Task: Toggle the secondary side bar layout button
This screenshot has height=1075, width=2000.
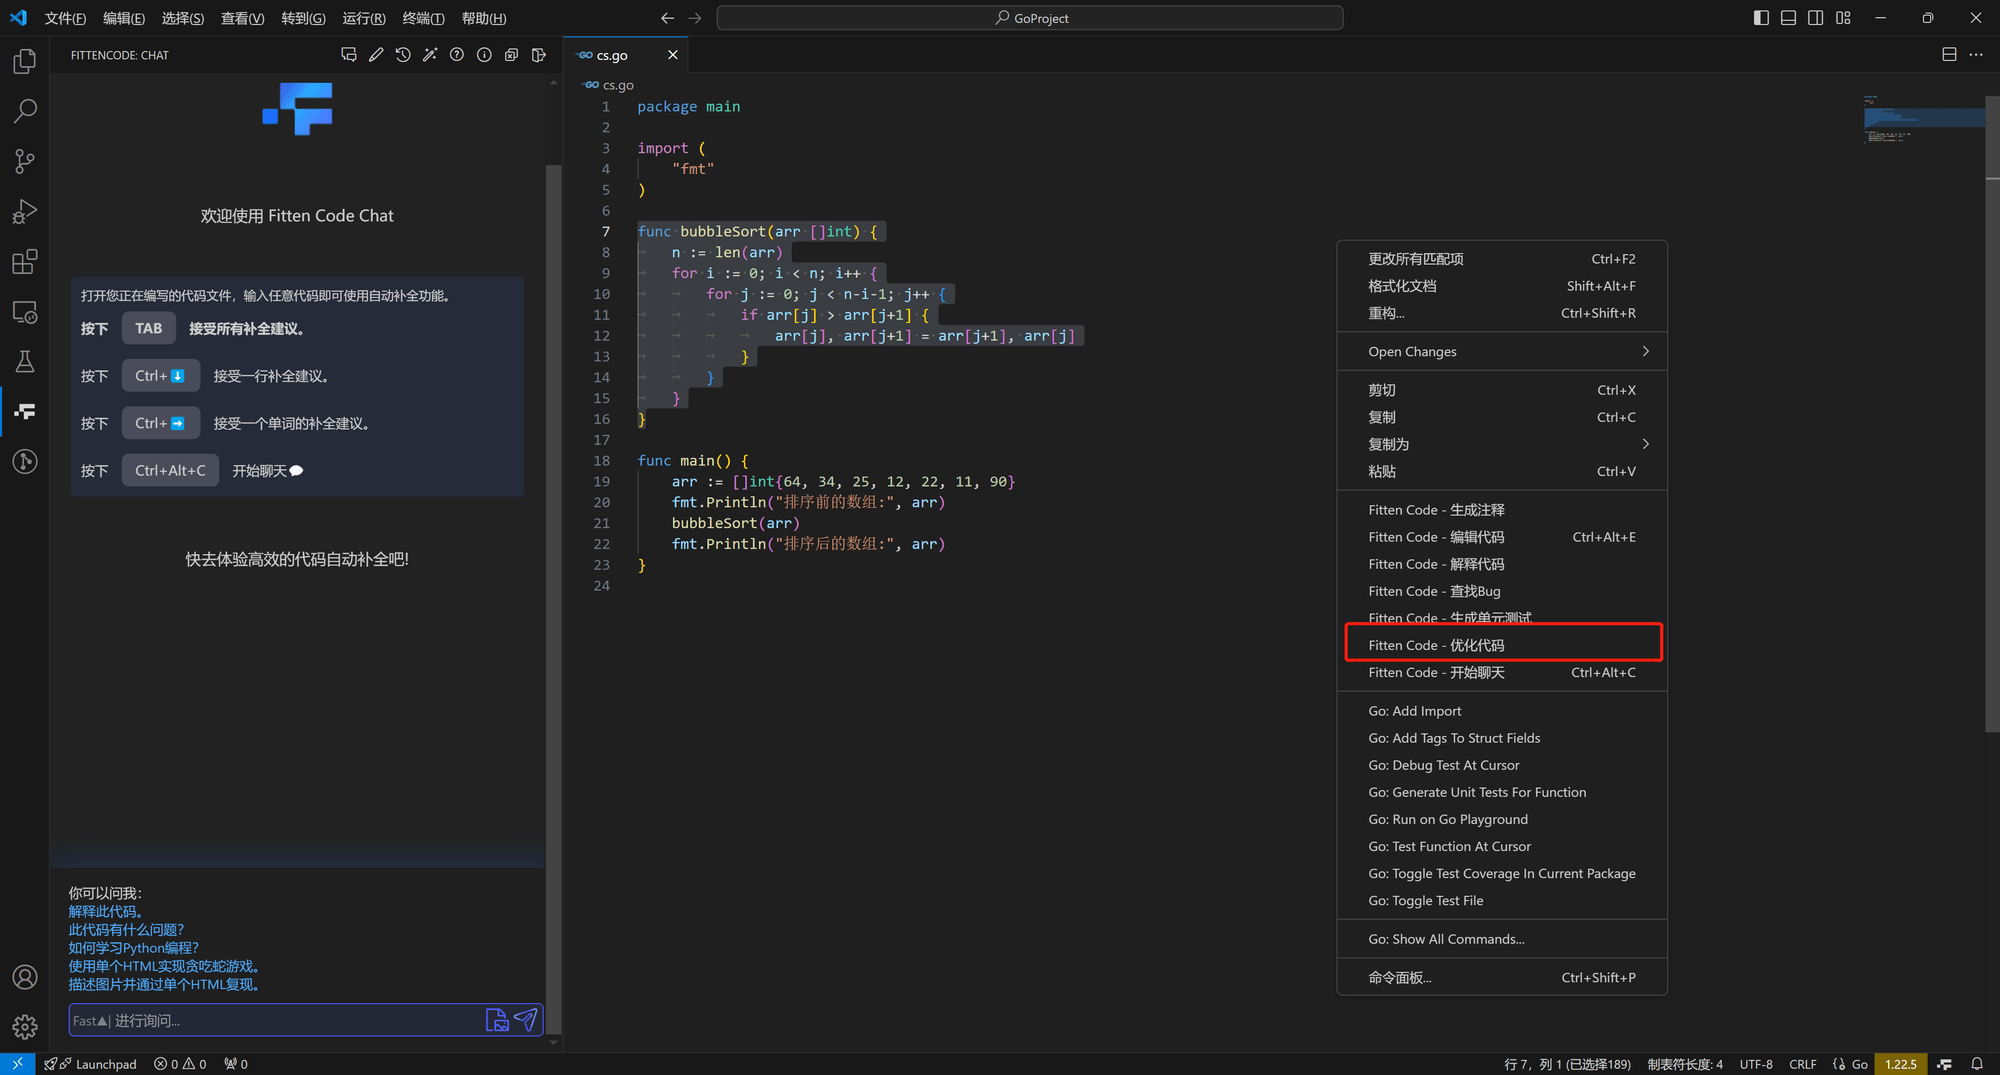Action: (x=1815, y=18)
